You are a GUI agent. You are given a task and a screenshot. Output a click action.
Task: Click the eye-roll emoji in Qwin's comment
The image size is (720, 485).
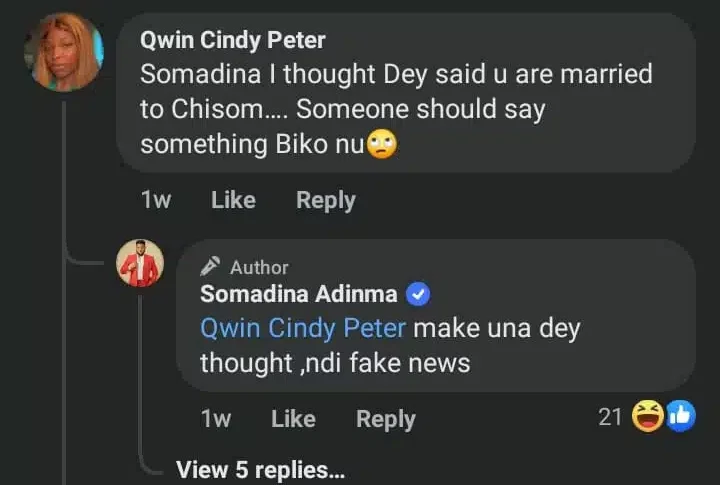coord(383,145)
